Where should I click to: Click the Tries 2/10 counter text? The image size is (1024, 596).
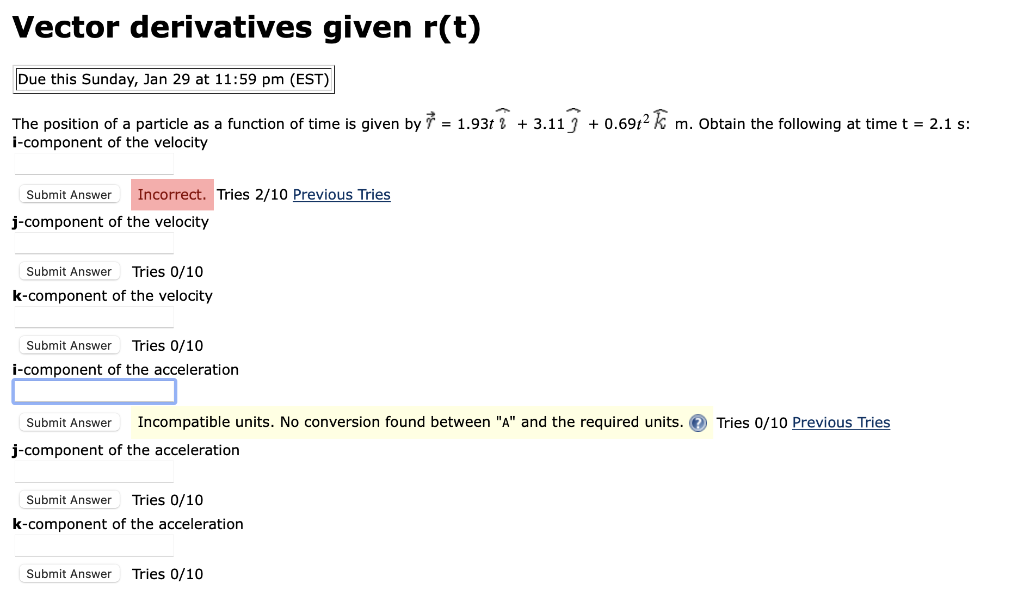click(253, 194)
